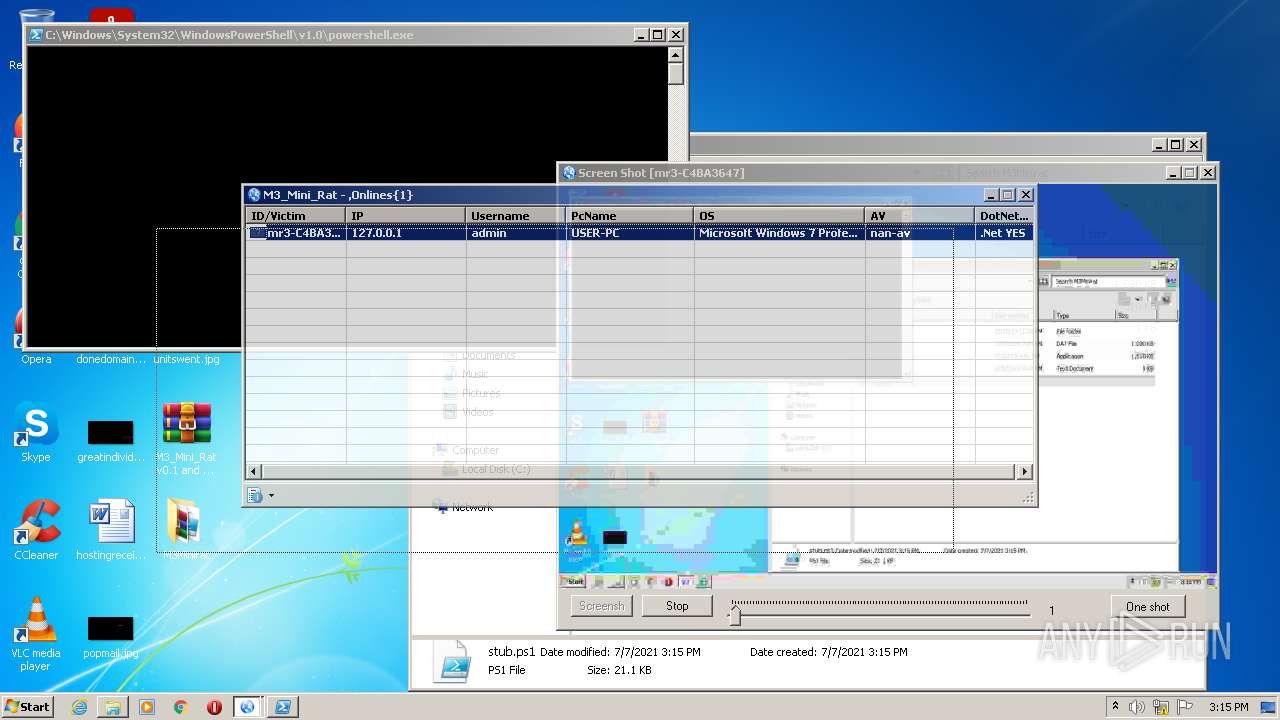Click the Internet Explorer taskbar icon

pos(79,707)
